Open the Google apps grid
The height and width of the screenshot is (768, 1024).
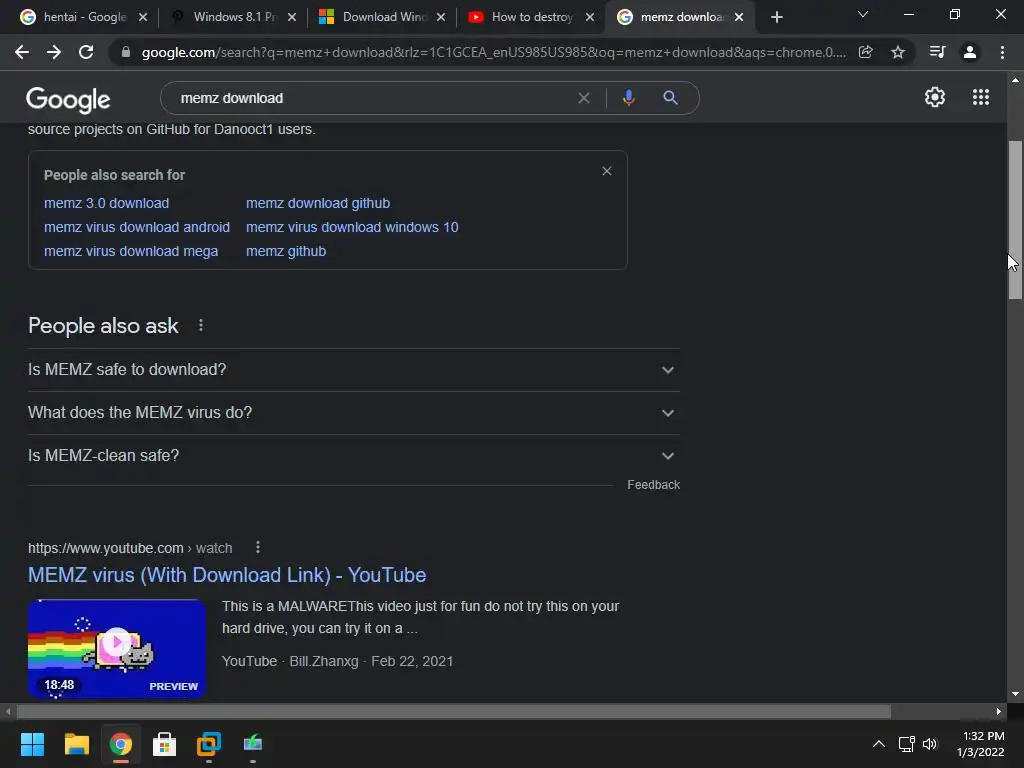pos(981,97)
